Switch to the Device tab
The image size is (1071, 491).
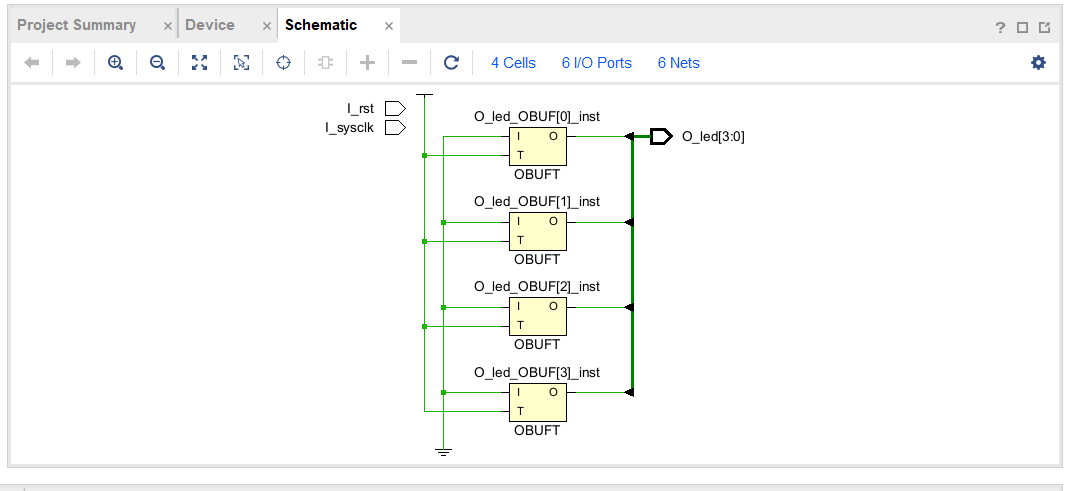(210, 25)
